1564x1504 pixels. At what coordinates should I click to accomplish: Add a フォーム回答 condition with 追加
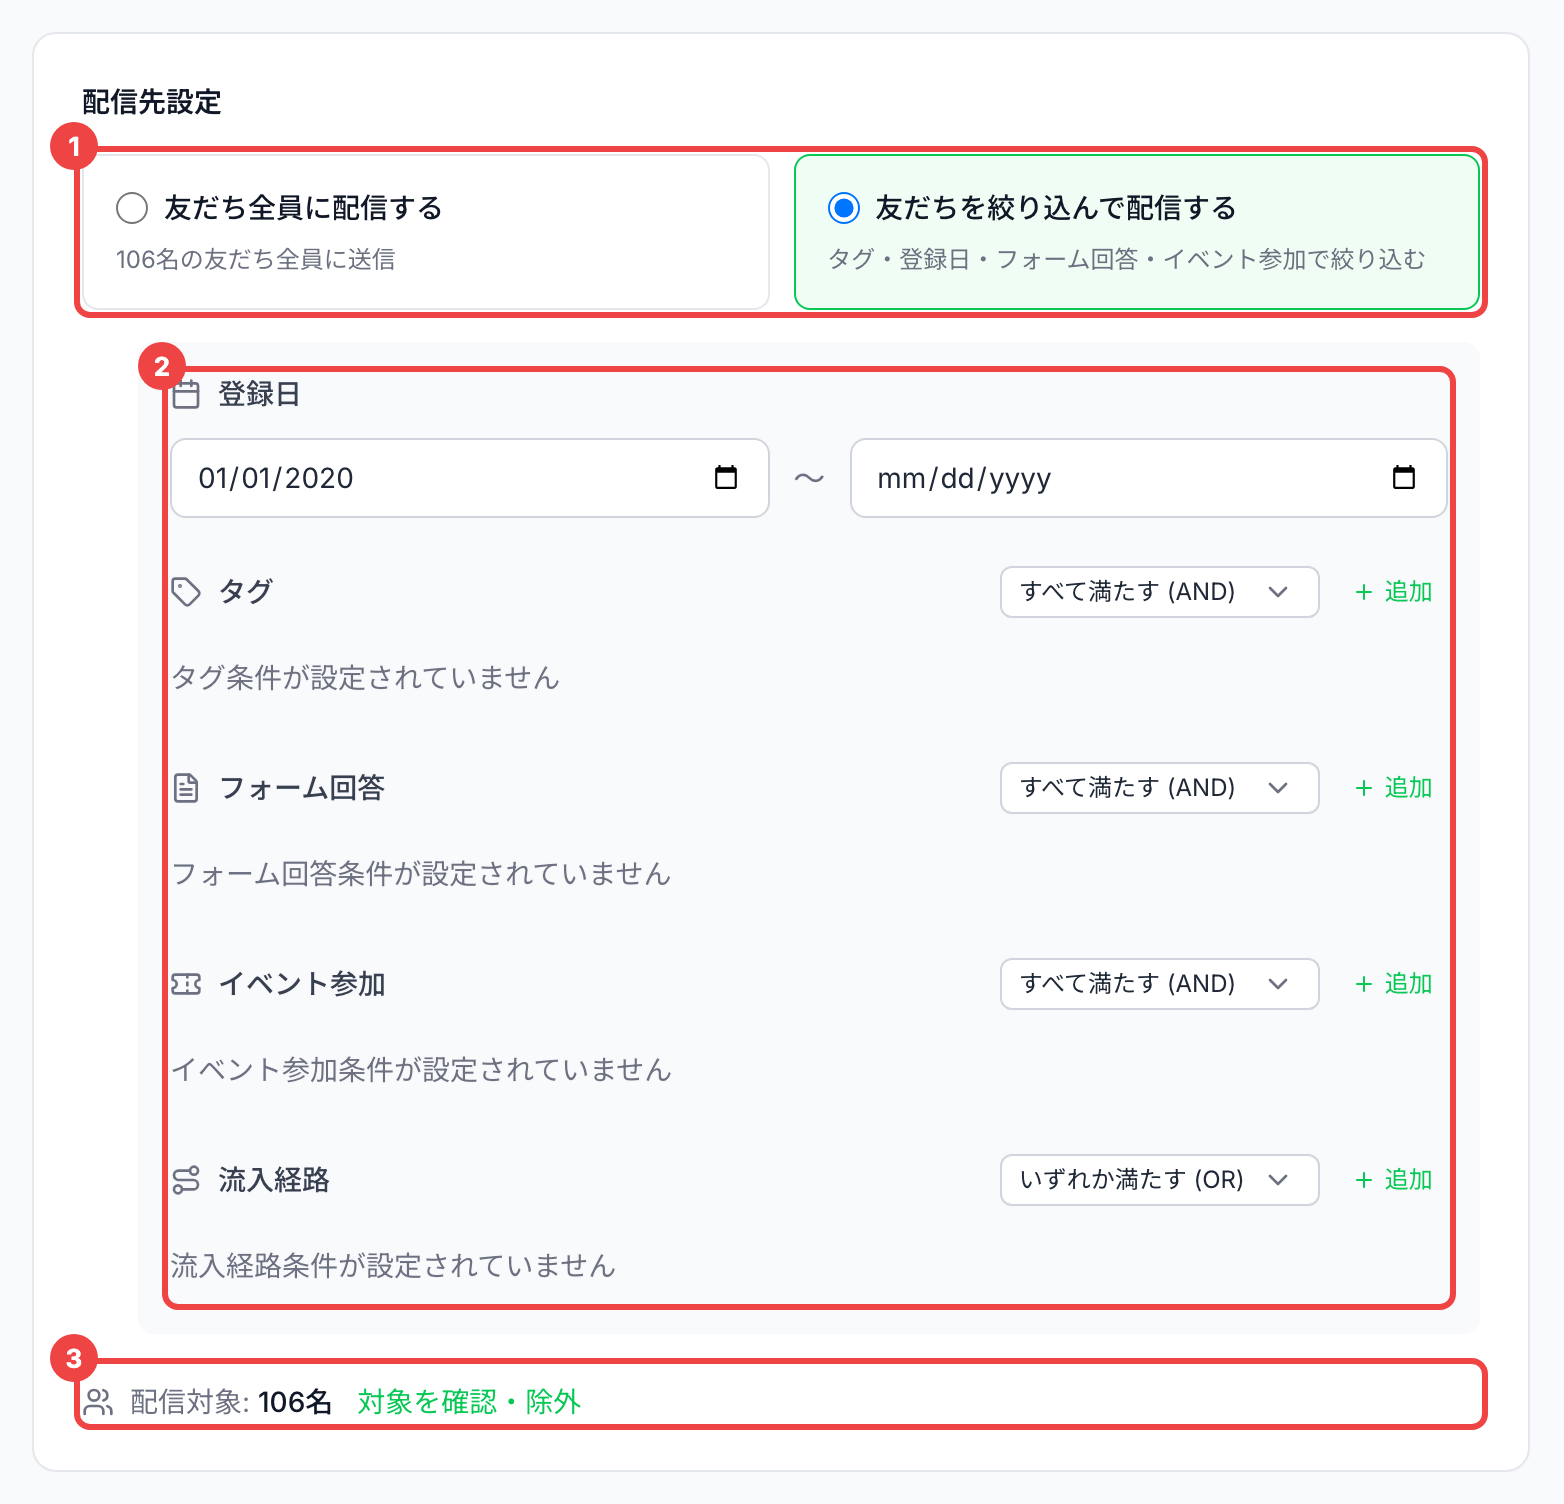coord(1393,788)
